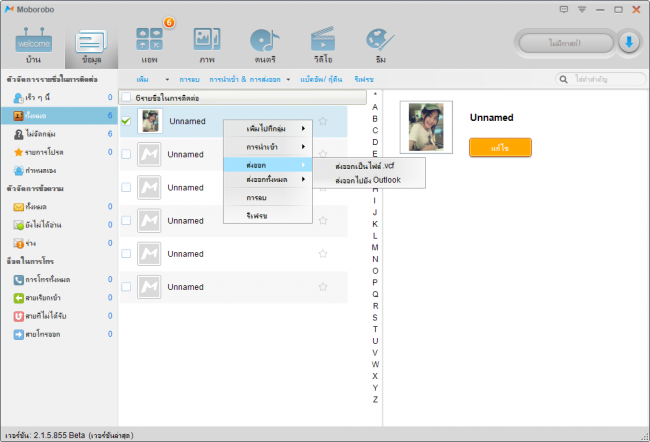Select เร็ว ๆ นี้ recent contacts
The height and width of the screenshot is (442, 650).
point(59,97)
